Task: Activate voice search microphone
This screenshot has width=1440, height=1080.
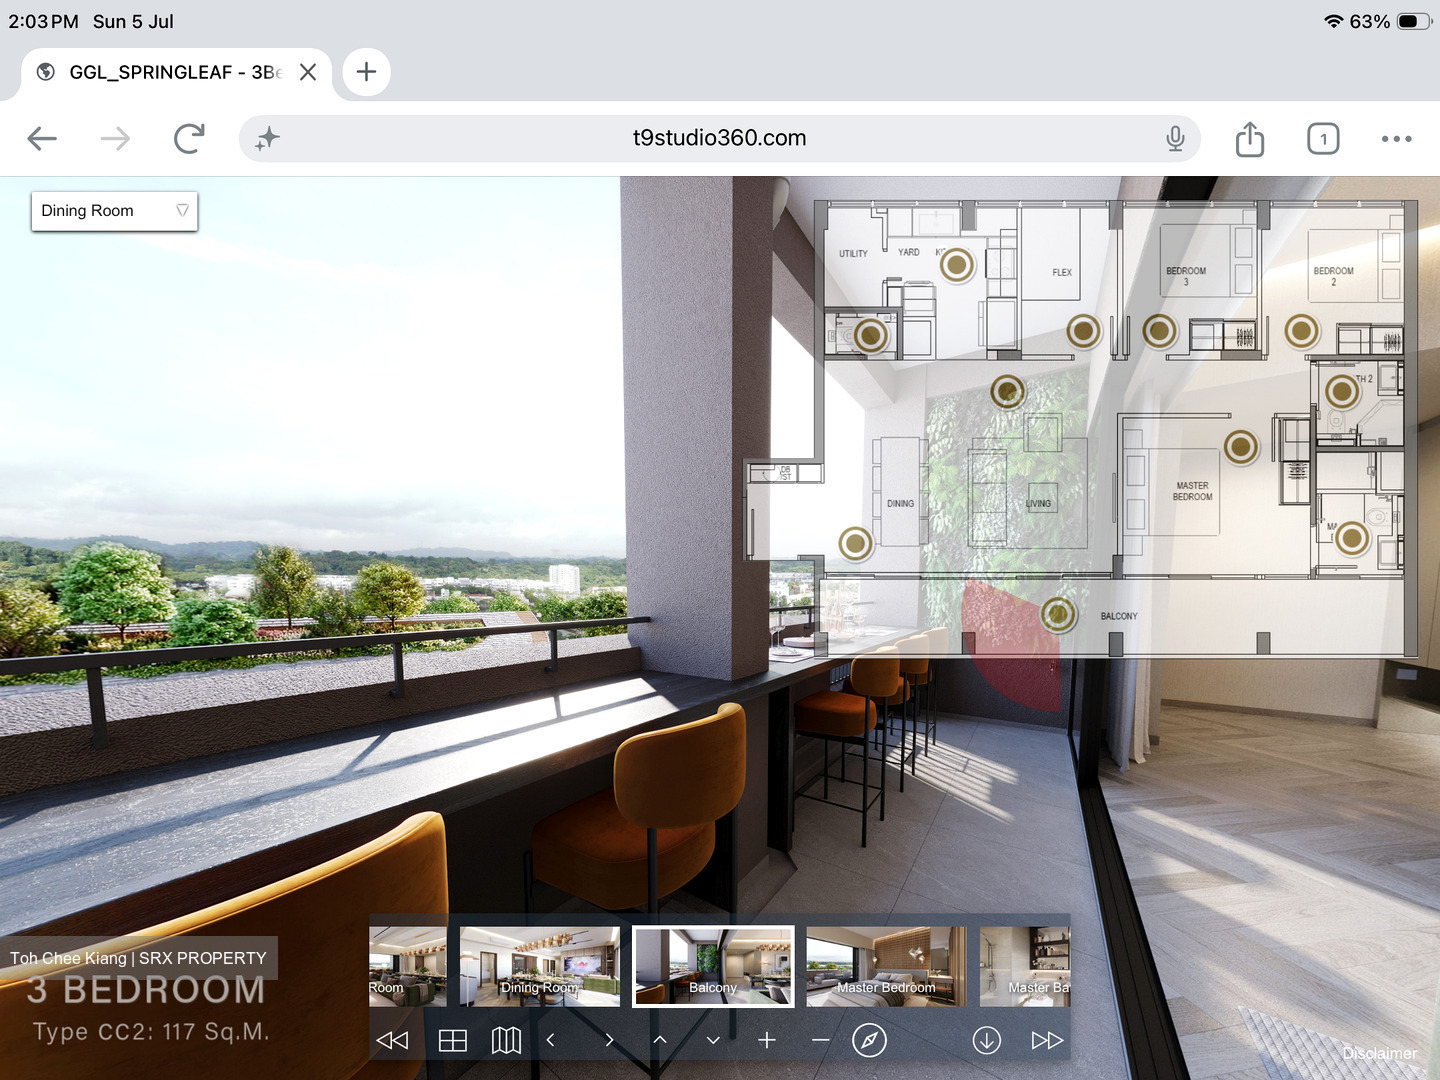Action: point(1175,138)
